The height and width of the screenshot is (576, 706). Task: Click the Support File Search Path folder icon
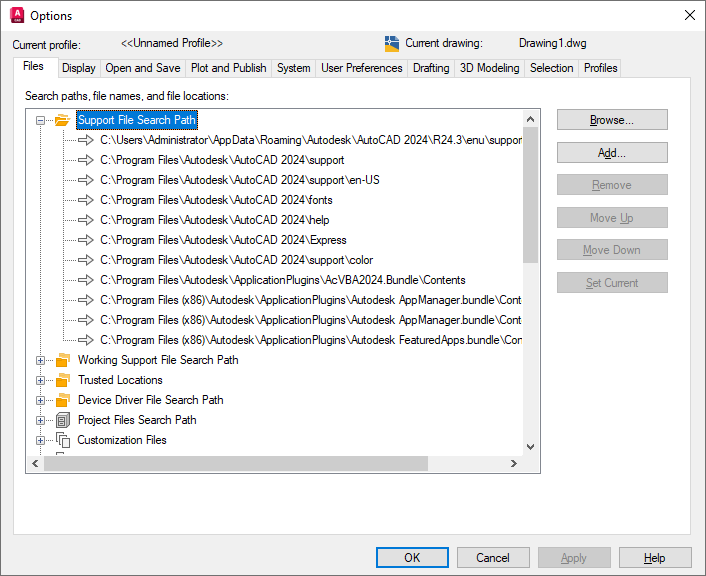click(63, 120)
